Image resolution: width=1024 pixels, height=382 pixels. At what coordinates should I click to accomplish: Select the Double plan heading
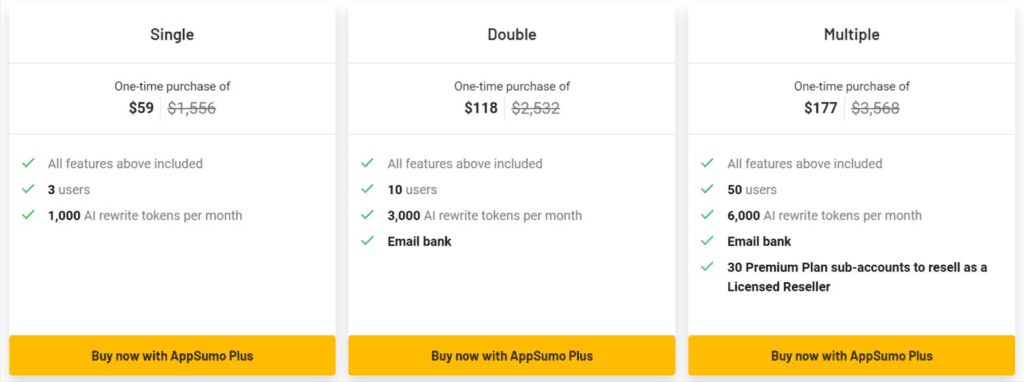click(x=512, y=35)
